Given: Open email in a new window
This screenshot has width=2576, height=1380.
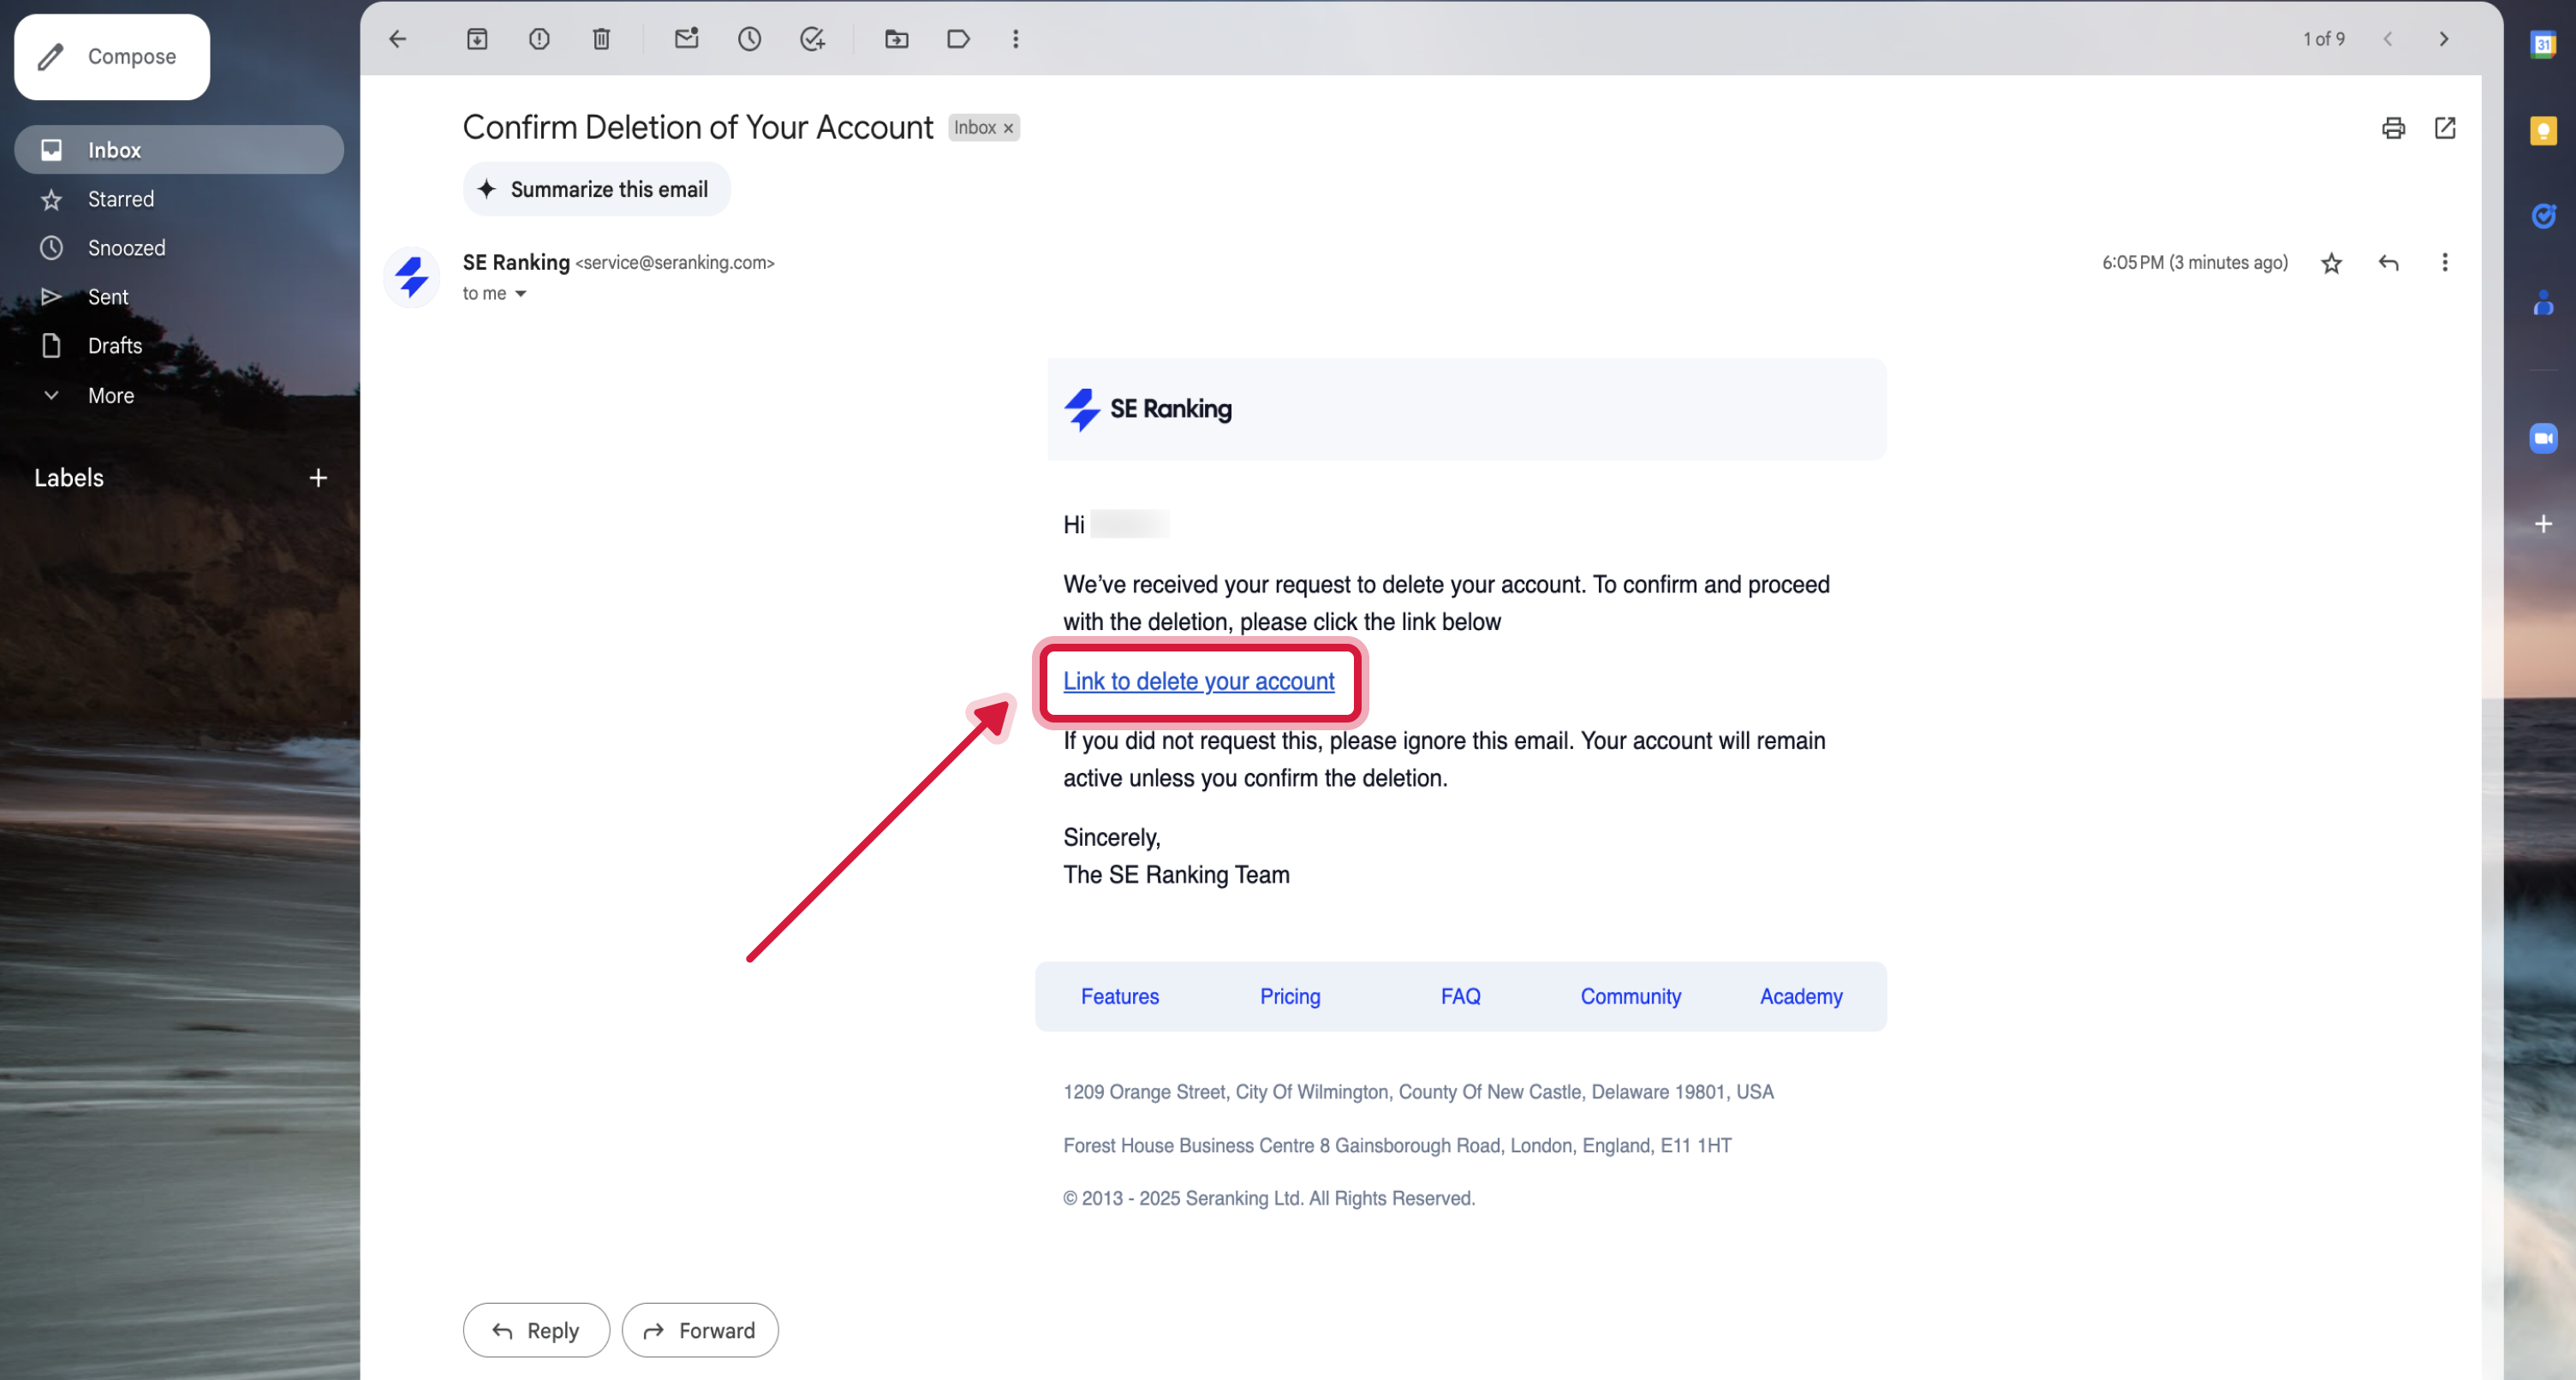Looking at the screenshot, I should [x=2445, y=128].
